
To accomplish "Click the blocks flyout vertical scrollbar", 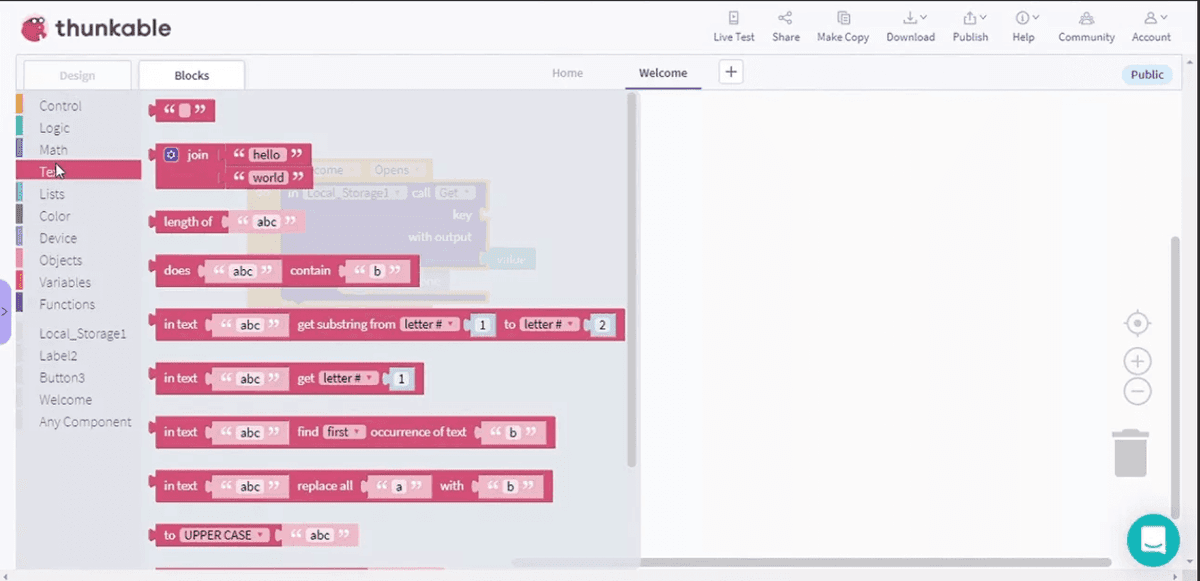I will click(631, 280).
